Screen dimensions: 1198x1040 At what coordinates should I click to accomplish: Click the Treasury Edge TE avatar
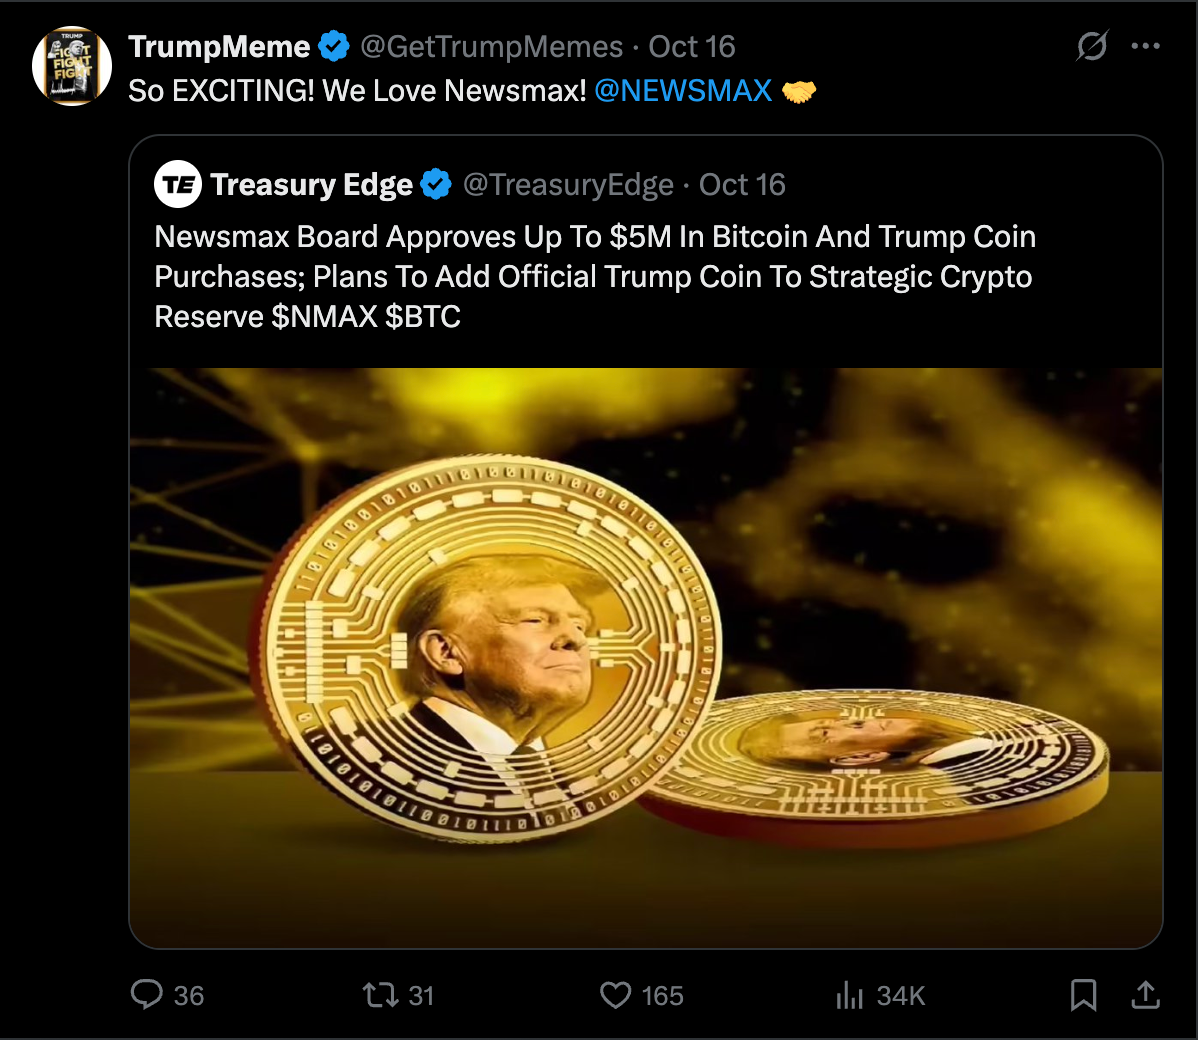[x=178, y=184]
